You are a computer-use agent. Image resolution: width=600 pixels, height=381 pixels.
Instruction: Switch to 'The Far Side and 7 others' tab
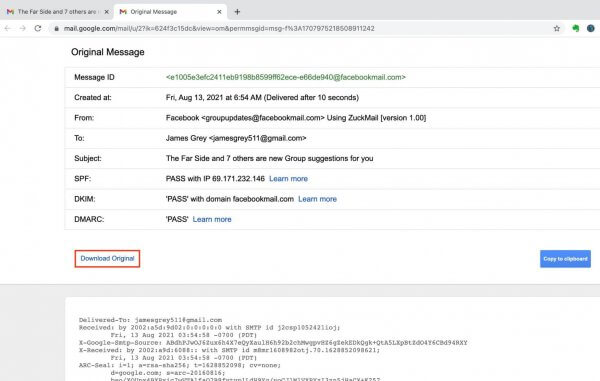coord(57,12)
